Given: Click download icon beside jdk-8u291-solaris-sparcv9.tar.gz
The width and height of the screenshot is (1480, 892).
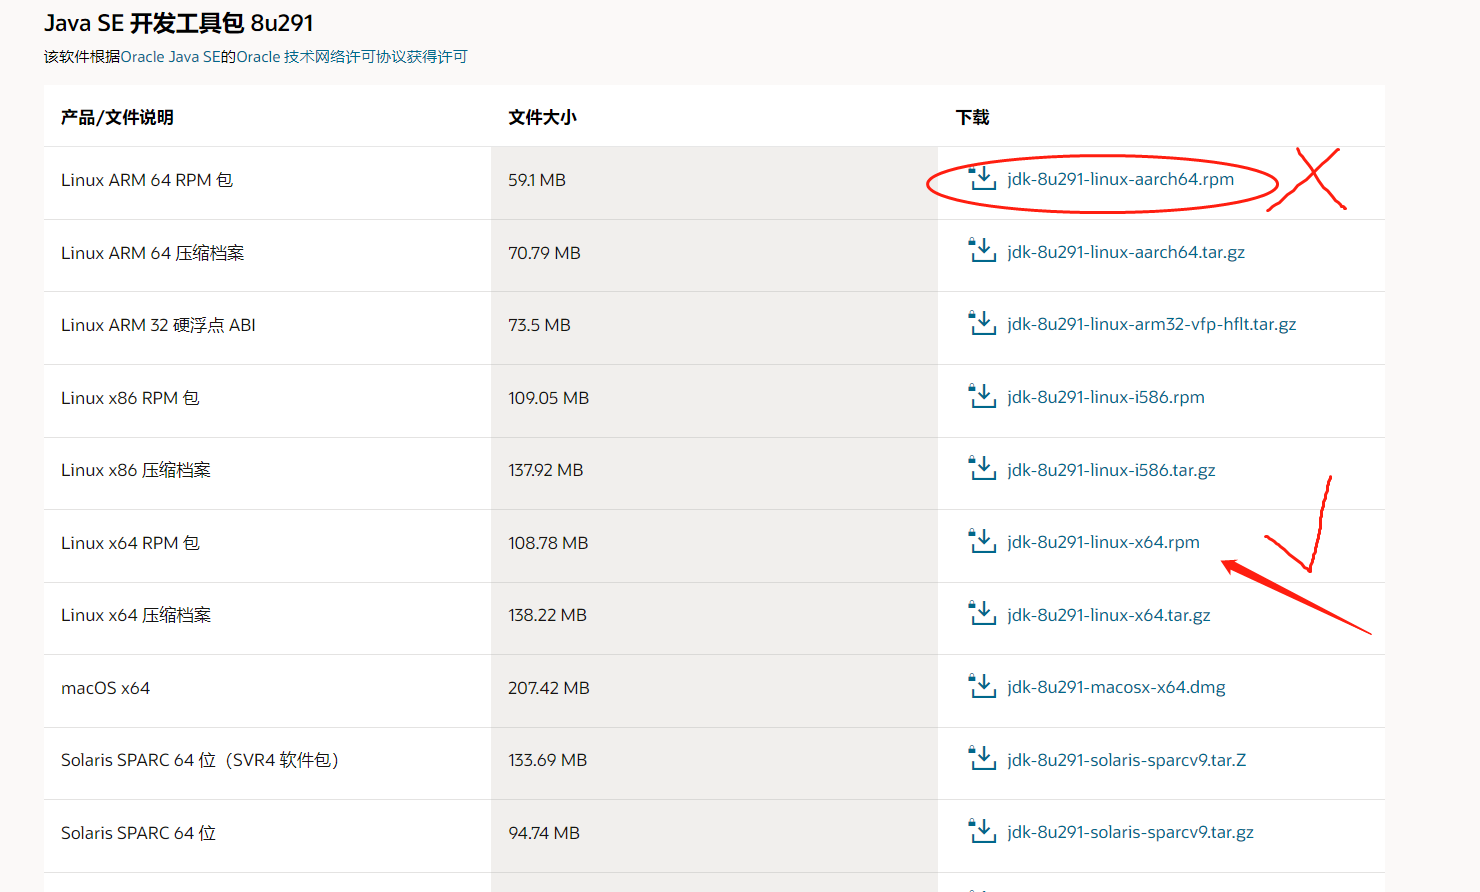Looking at the screenshot, I should tap(982, 831).
